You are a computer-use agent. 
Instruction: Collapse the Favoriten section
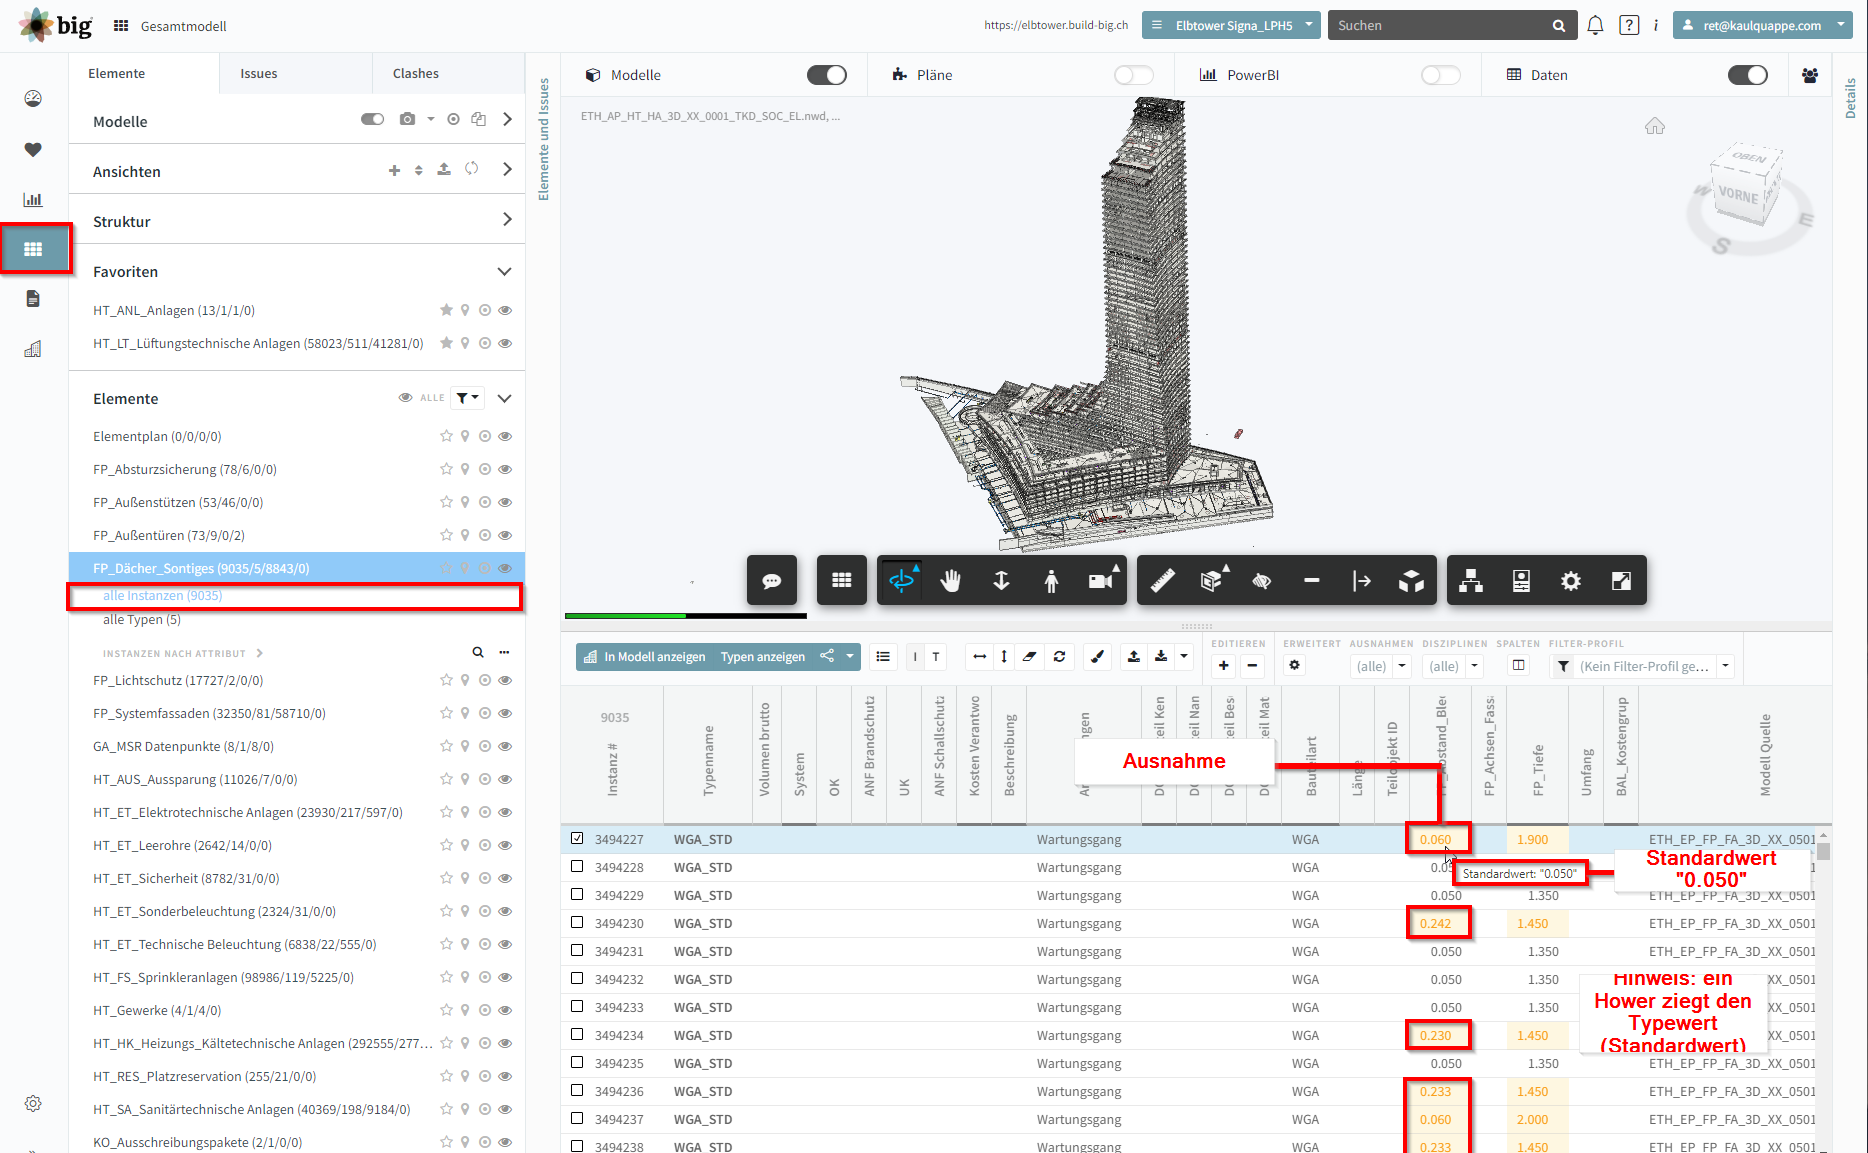click(504, 271)
